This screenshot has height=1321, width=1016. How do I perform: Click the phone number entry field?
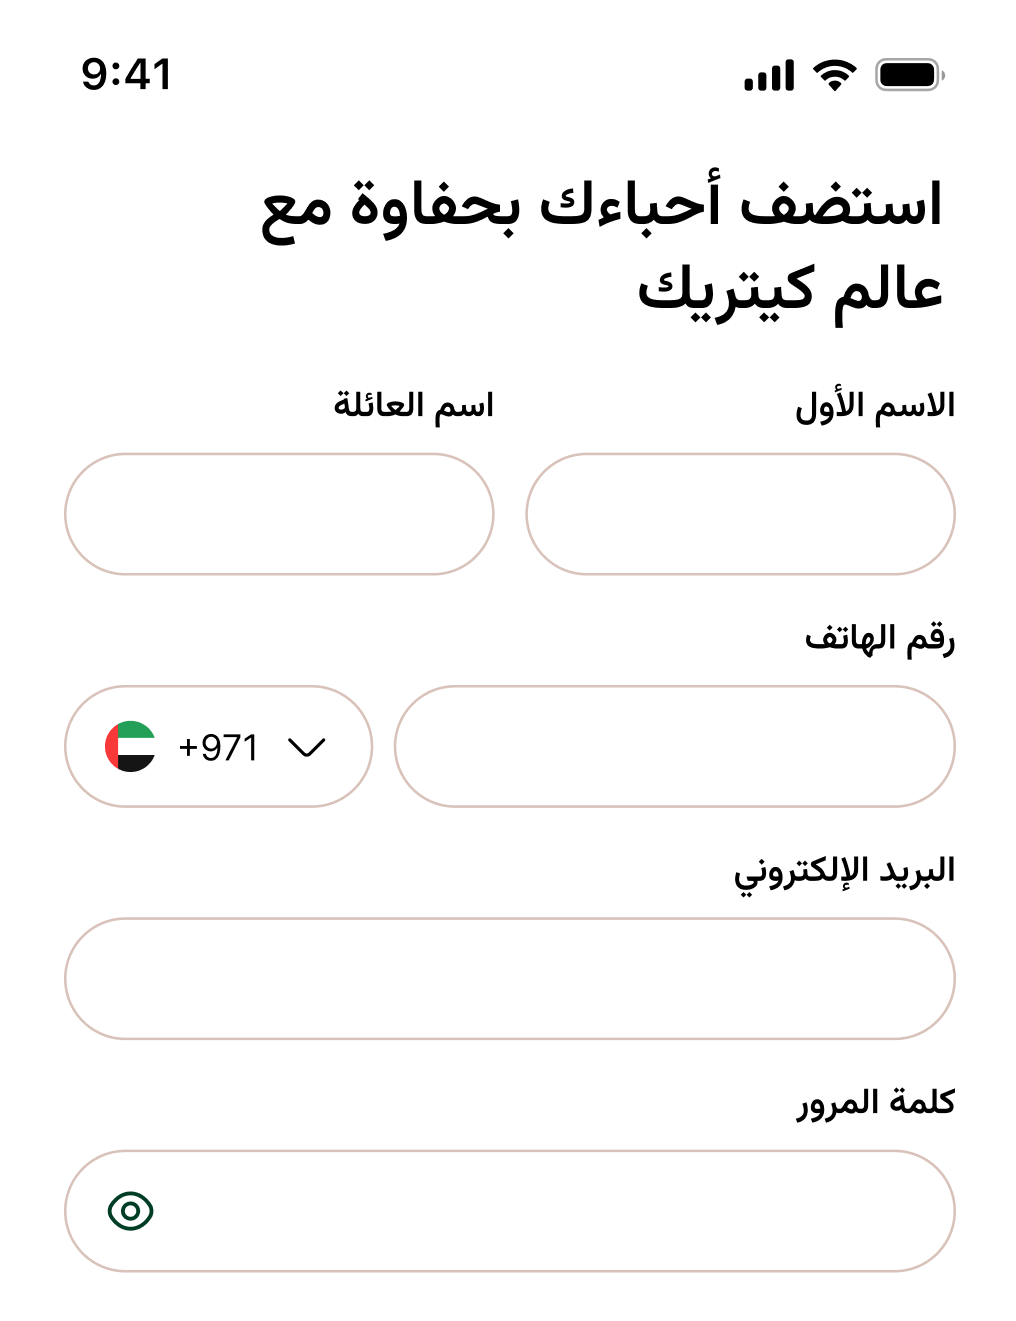point(676,746)
